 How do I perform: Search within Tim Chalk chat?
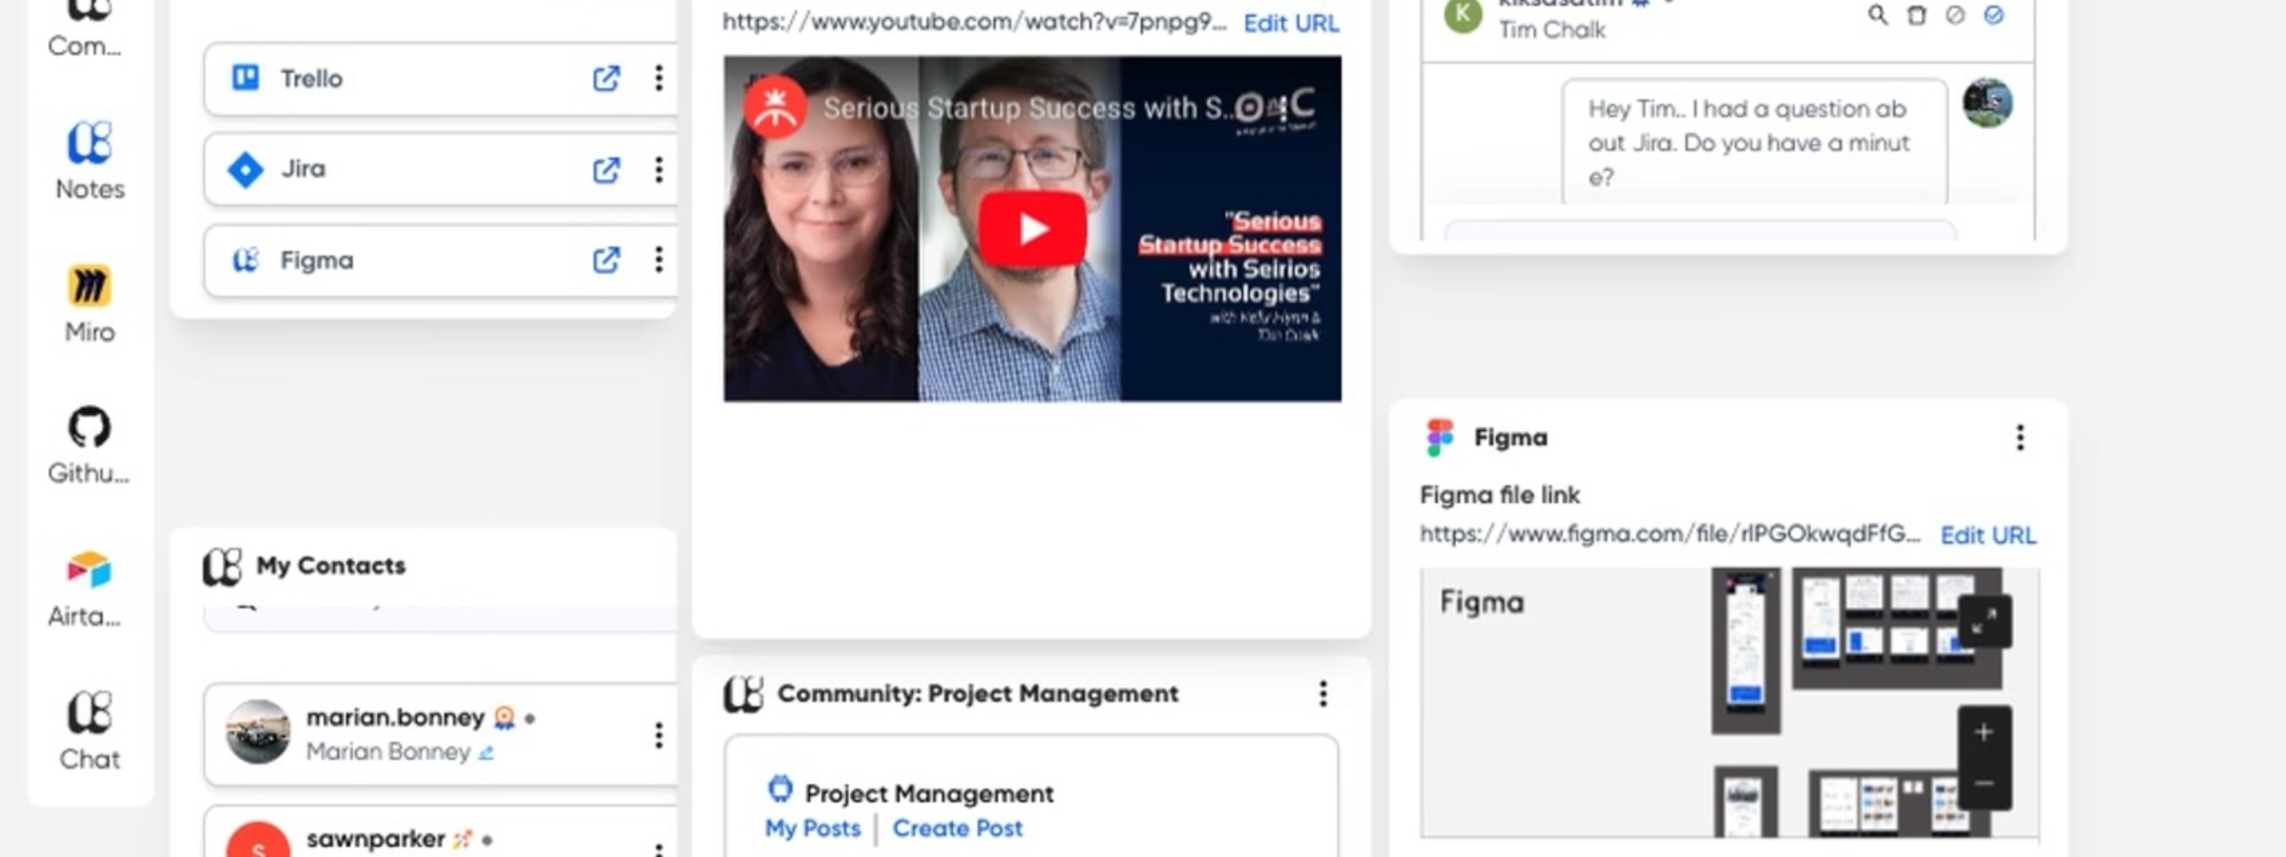coord(1877,15)
